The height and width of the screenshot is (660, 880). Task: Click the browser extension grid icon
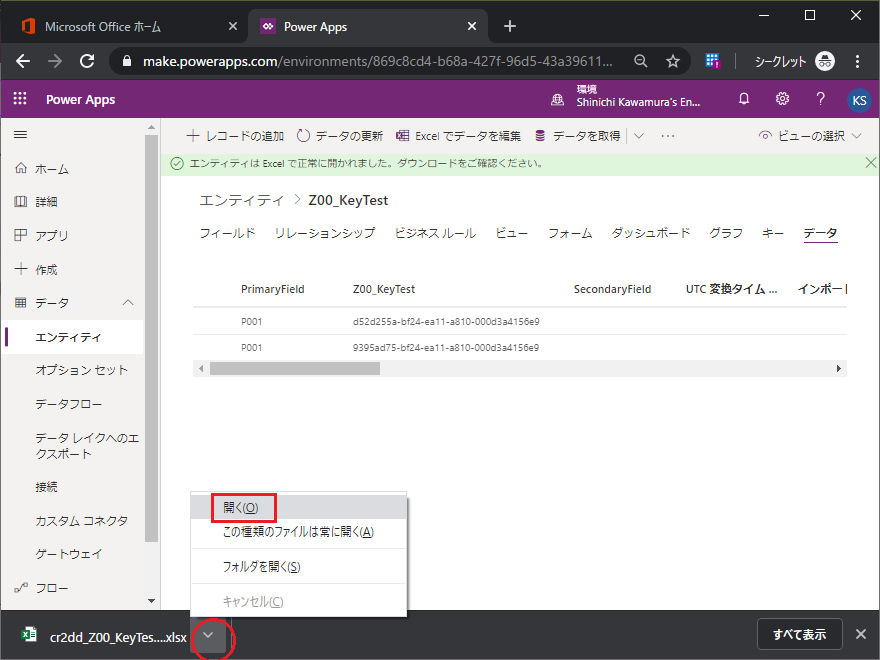pos(713,61)
